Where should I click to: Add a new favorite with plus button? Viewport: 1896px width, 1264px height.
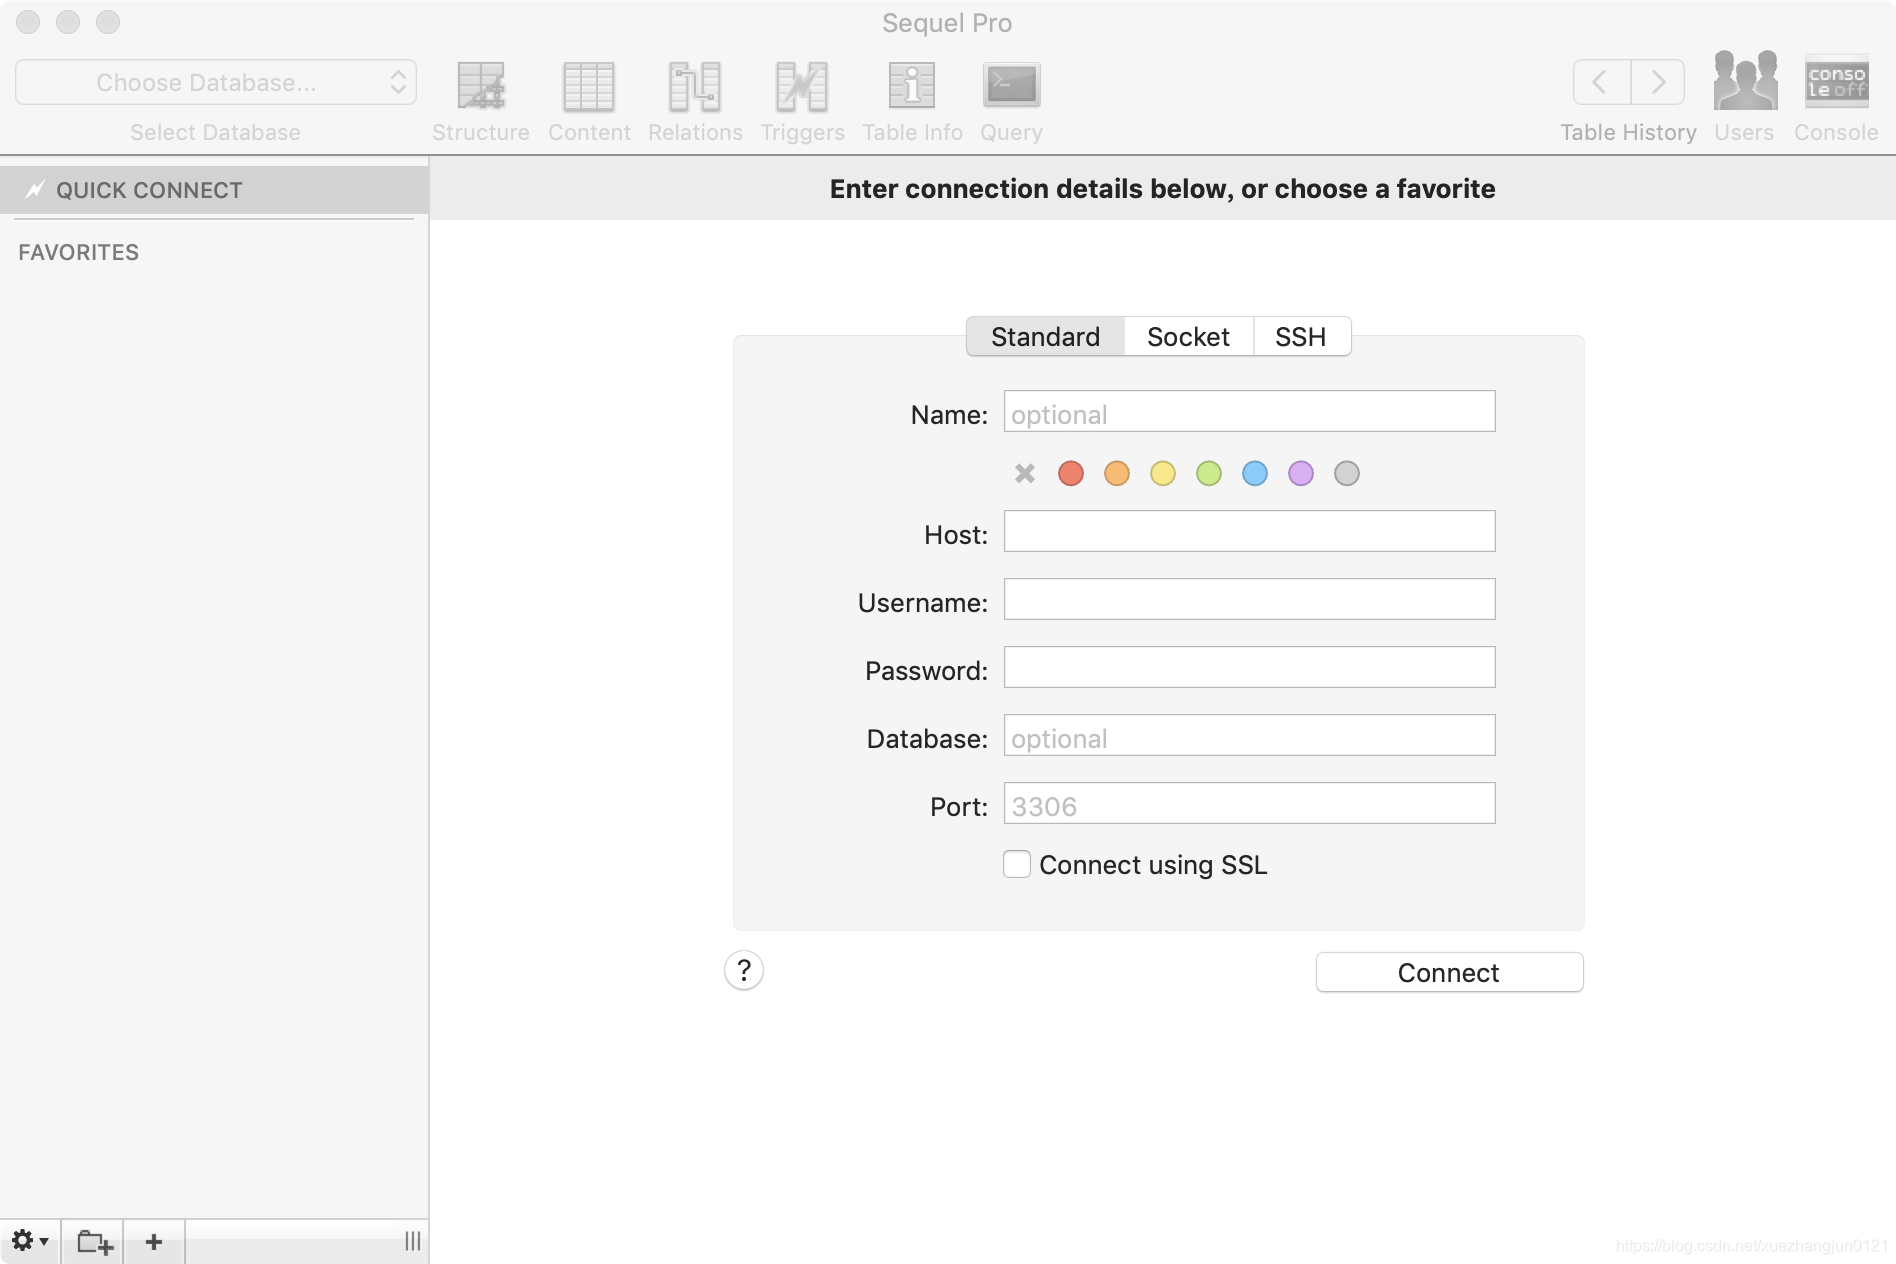point(154,1241)
